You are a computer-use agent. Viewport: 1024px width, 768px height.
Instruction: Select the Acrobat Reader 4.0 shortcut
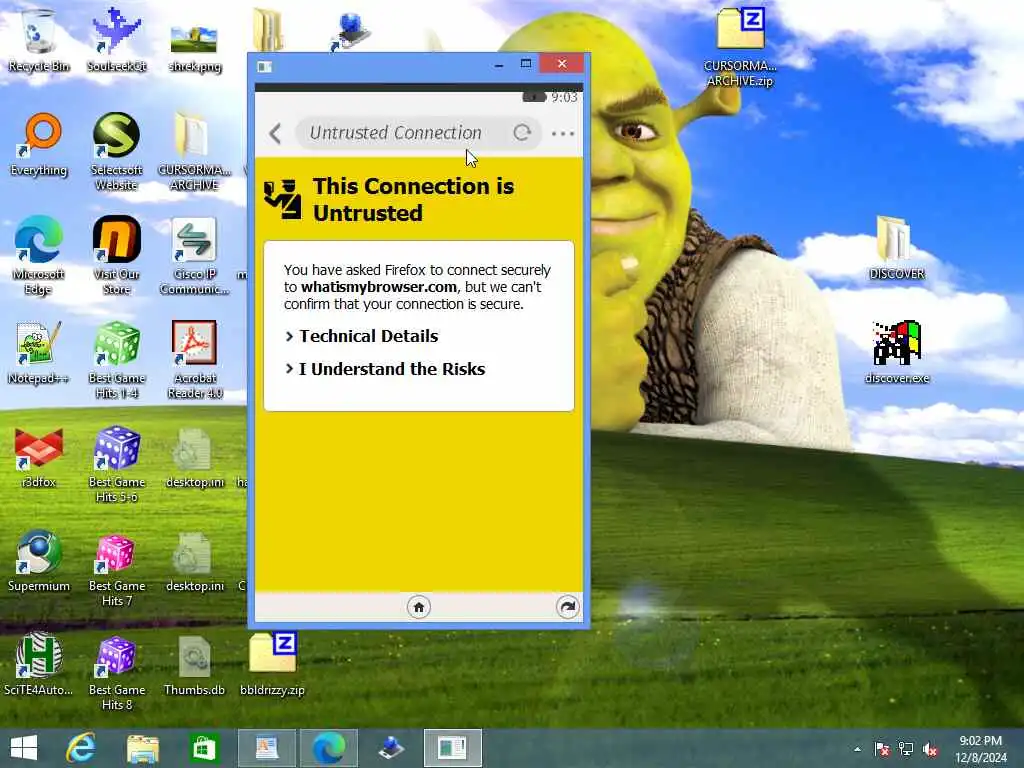pos(195,359)
